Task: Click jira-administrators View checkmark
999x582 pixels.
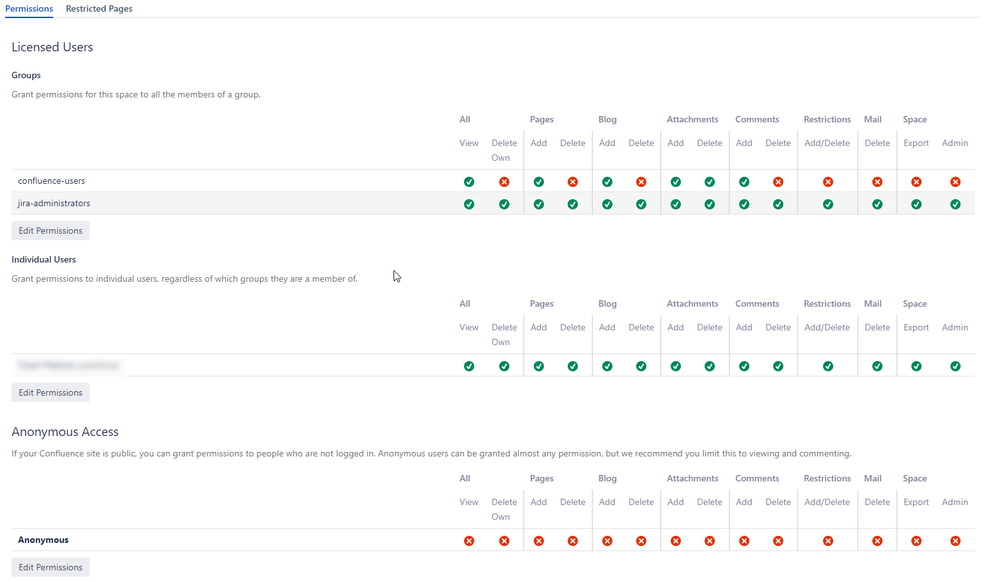Action: pos(469,204)
